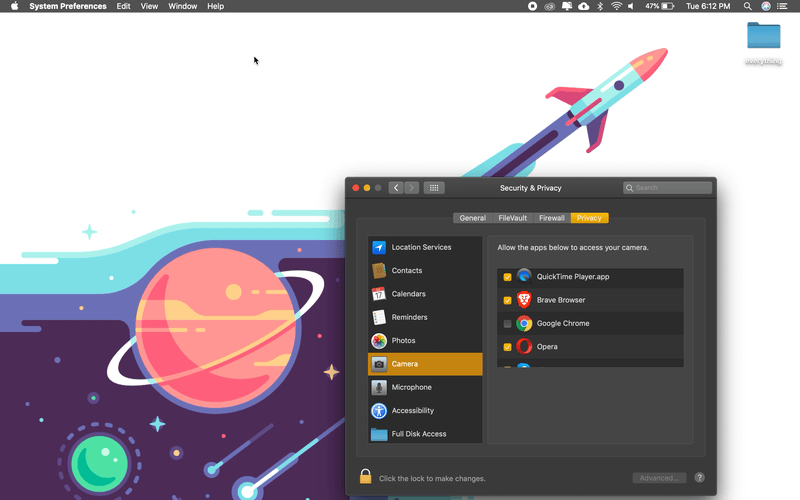Open the Contacts privacy category
The image size is (800, 500).
pyautogui.click(x=406, y=270)
